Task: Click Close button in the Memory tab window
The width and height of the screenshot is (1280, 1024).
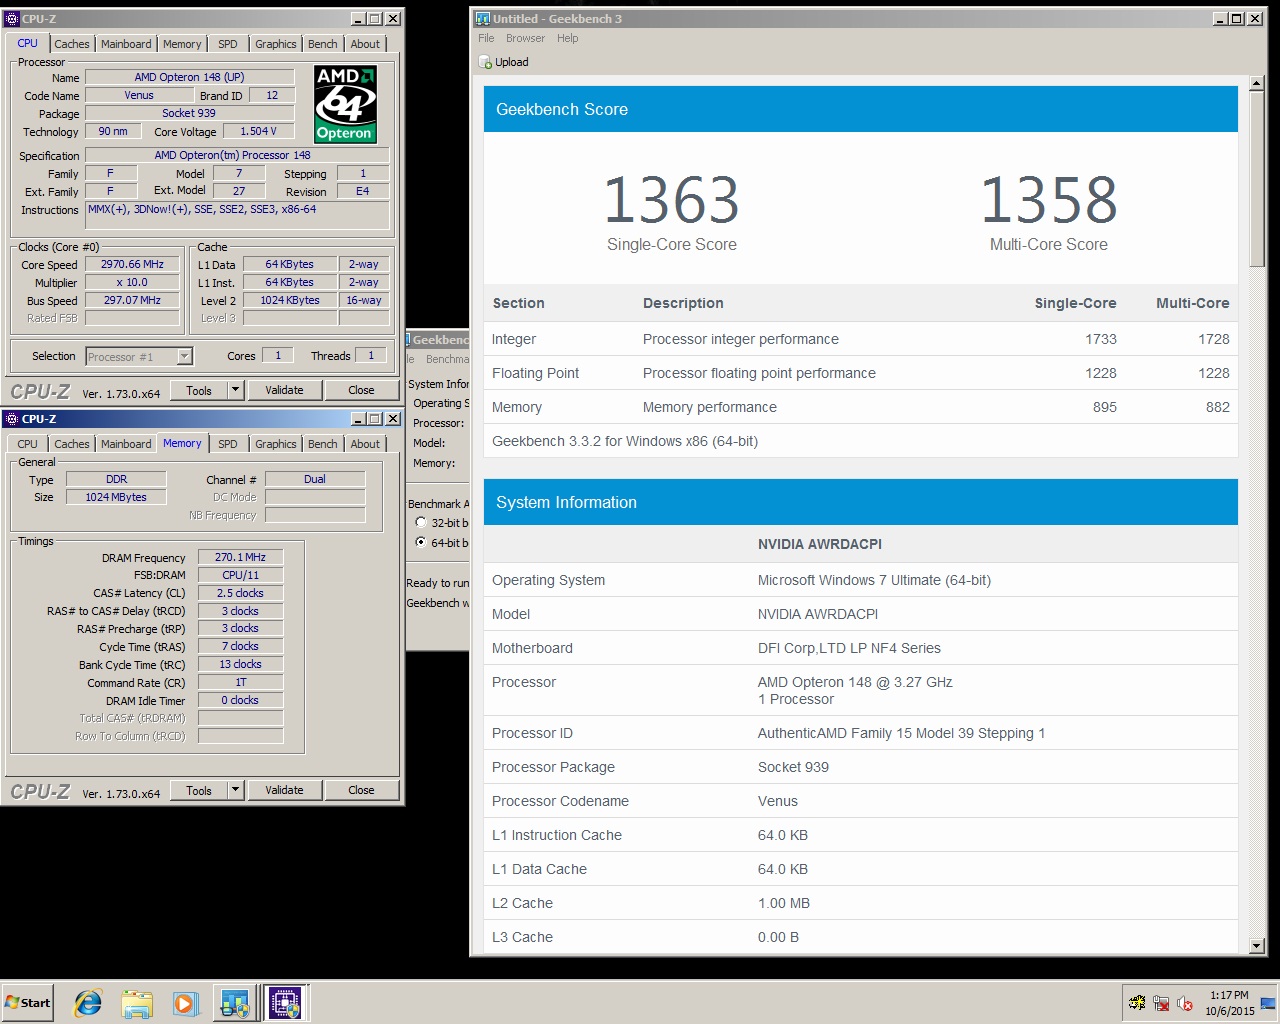Action: coord(361,790)
